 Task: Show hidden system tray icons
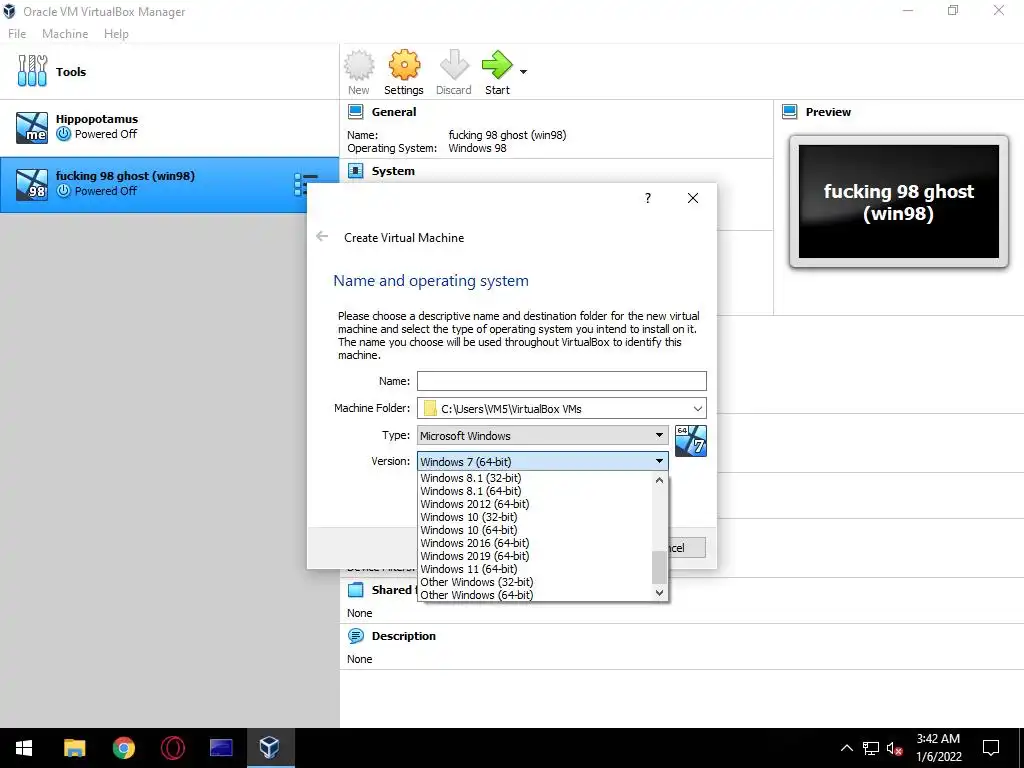pyautogui.click(x=846, y=748)
